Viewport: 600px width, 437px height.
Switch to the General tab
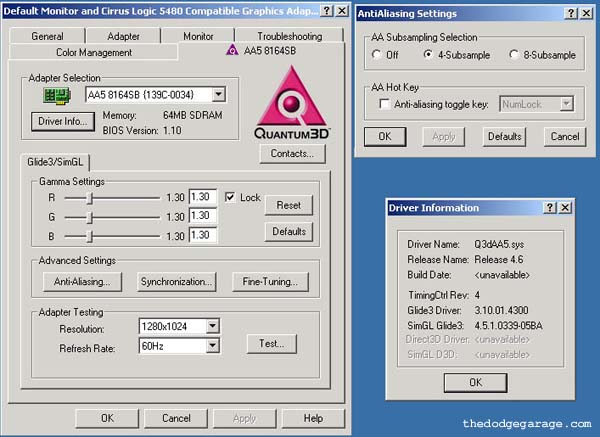(47, 36)
